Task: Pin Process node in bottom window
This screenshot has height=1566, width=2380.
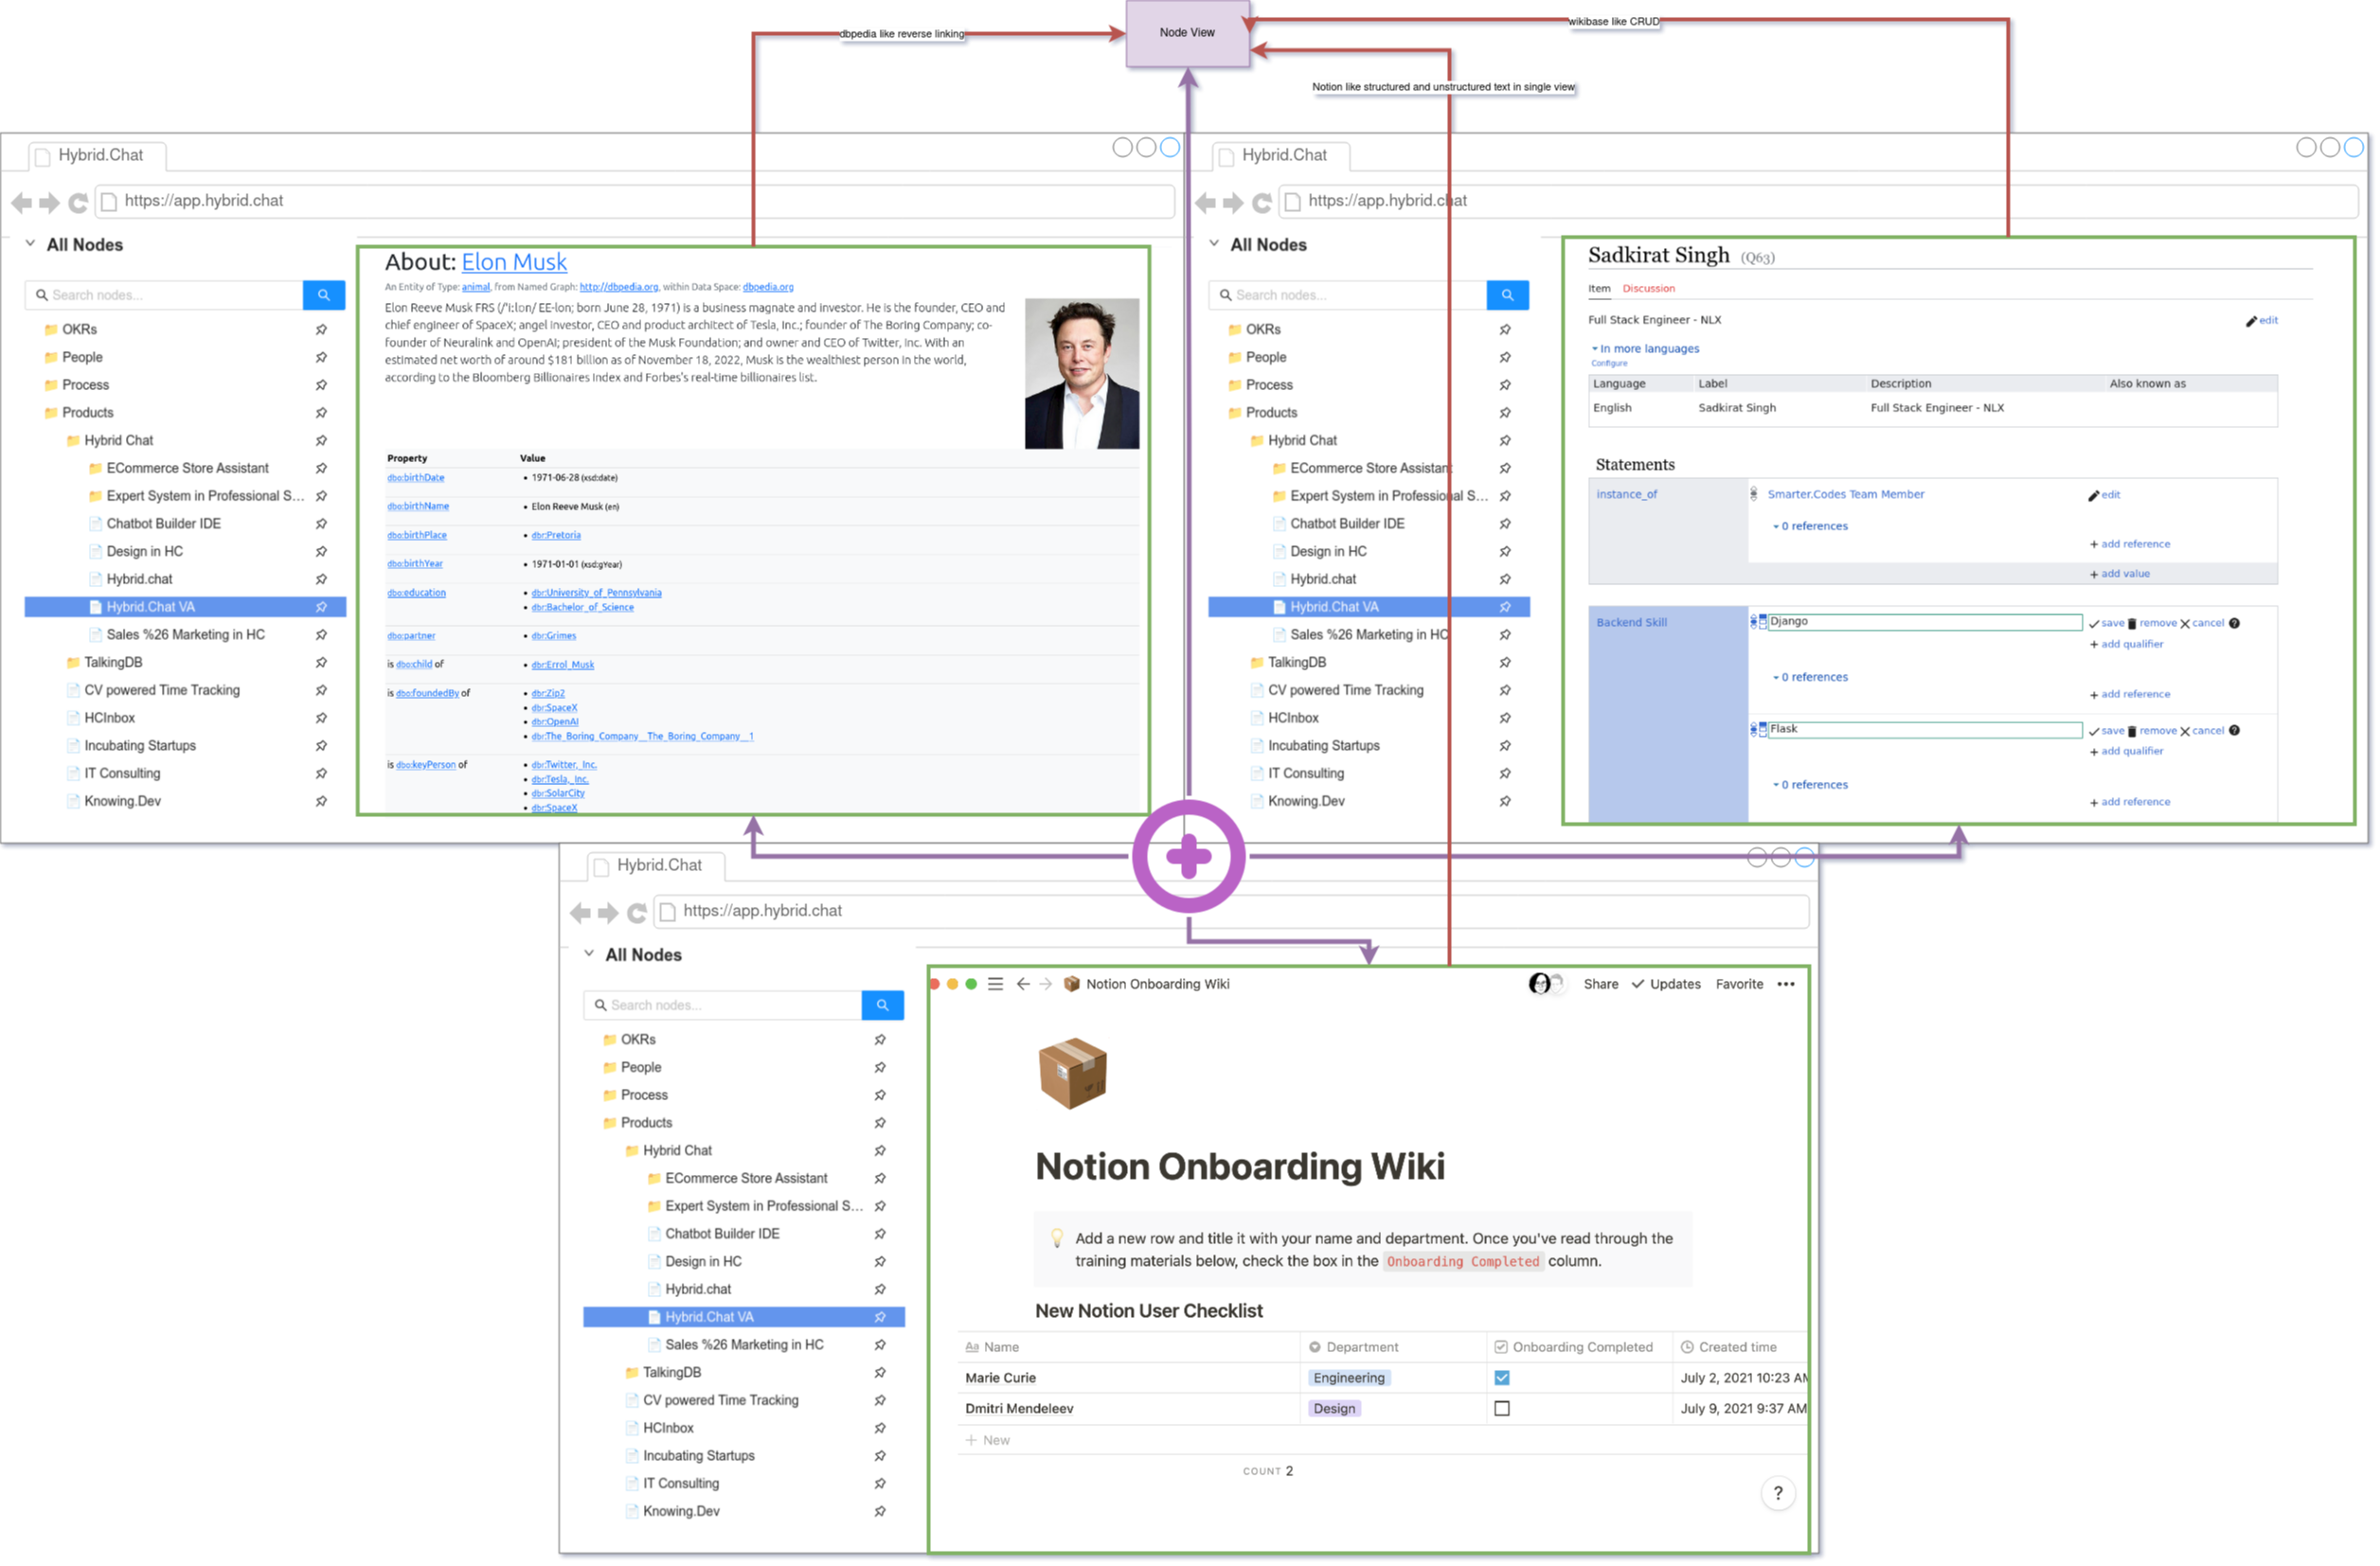Action: (880, 1096)
